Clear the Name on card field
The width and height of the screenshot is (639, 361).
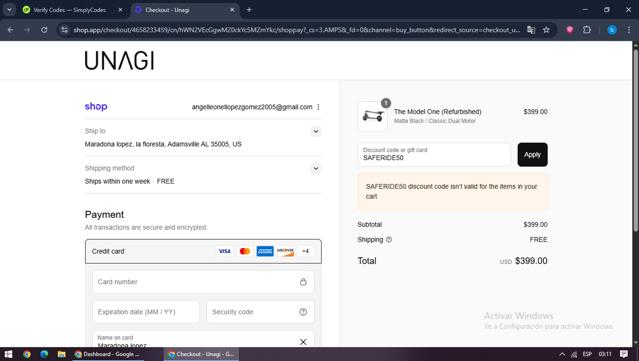[303, 342]
